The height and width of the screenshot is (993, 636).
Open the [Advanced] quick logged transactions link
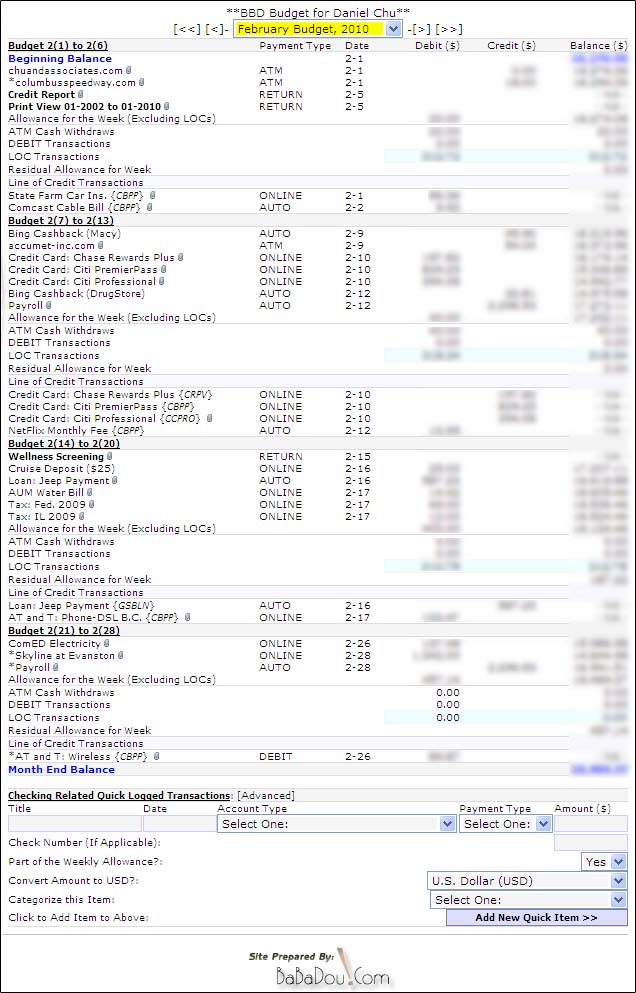(265, 795)
